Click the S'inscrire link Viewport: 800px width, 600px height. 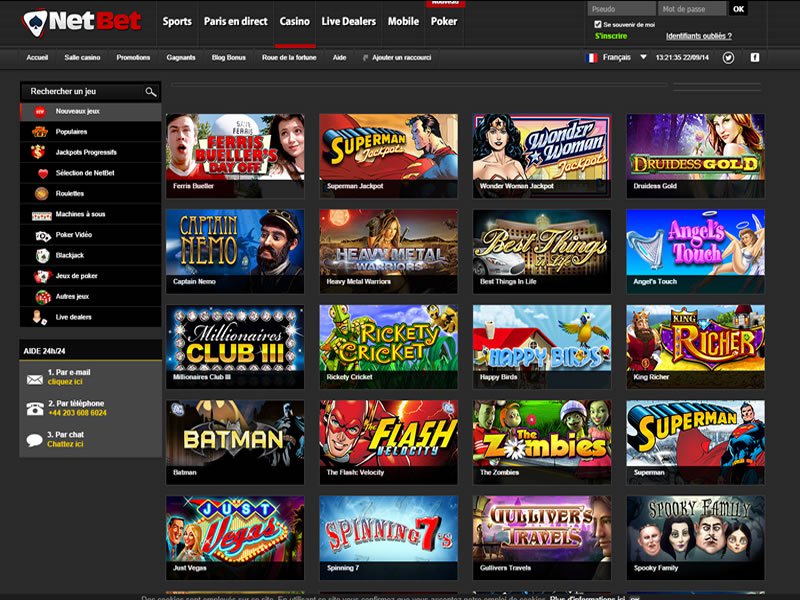(611, 36)
